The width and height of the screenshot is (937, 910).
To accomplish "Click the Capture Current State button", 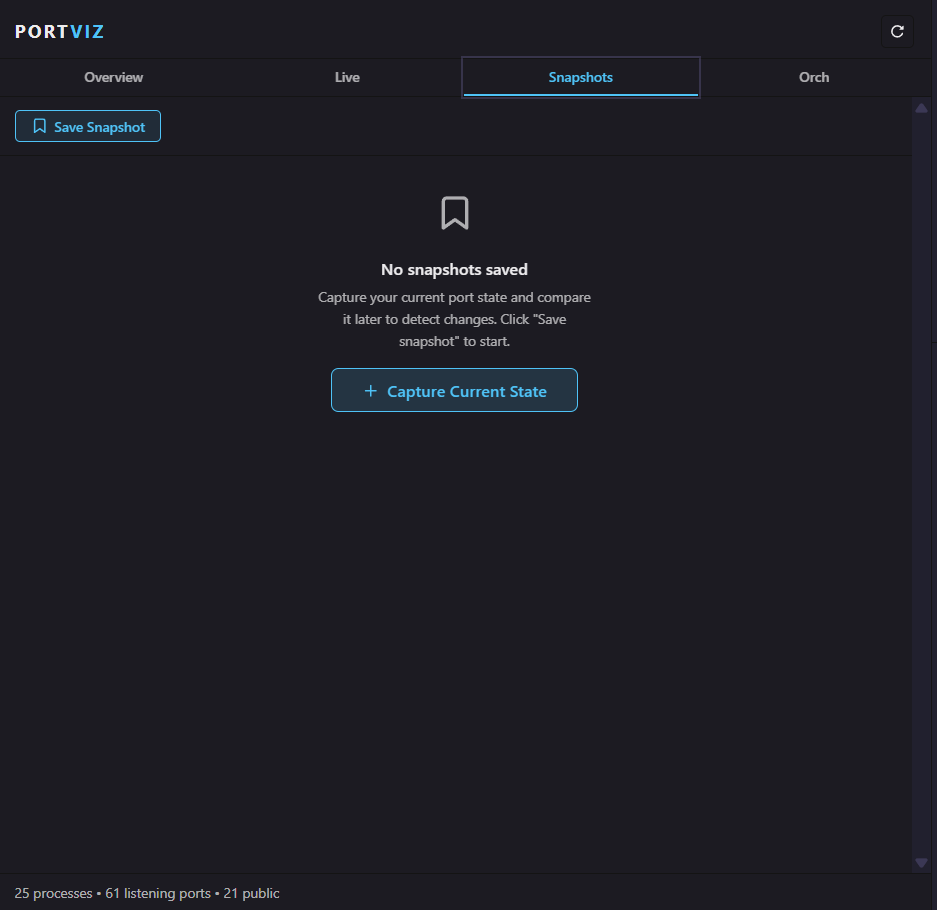I will point(454,390).
